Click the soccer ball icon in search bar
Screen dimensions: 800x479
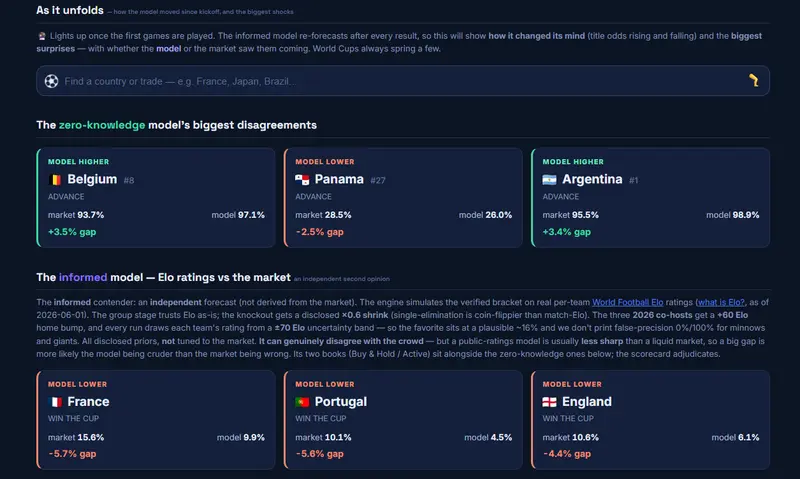[x=51, y=81]
